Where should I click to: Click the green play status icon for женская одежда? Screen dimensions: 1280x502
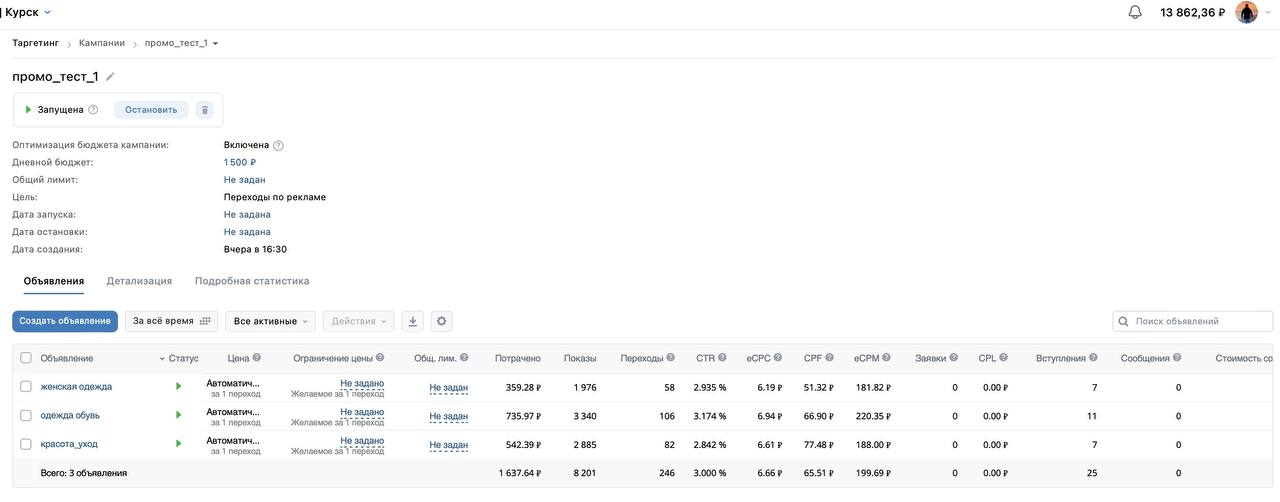179,387
